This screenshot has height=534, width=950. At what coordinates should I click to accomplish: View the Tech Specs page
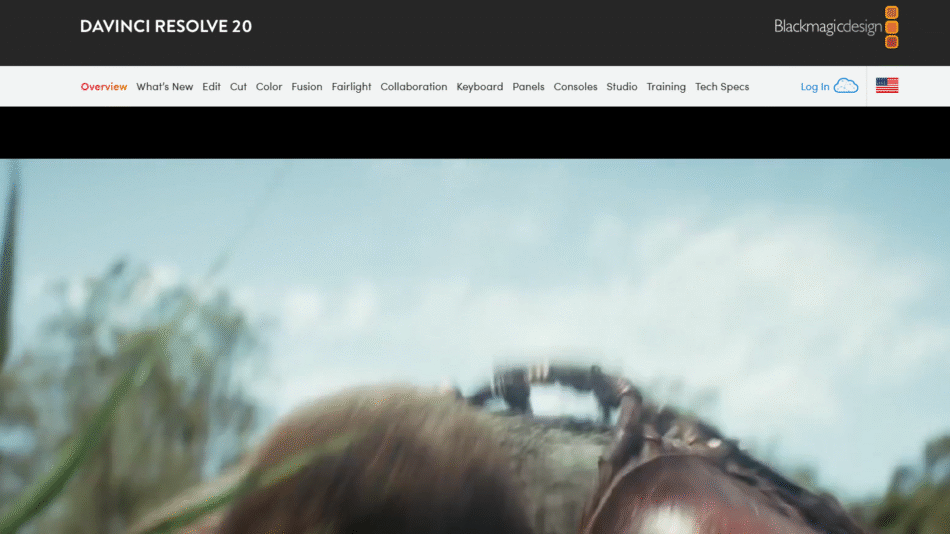coord(722,87)
